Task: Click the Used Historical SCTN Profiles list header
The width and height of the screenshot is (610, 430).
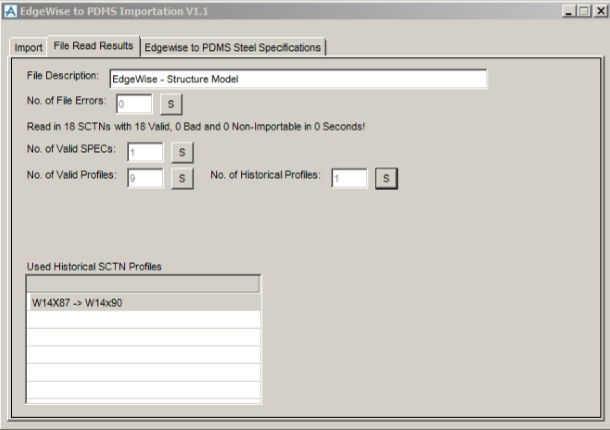Action: tap(143, 284)
